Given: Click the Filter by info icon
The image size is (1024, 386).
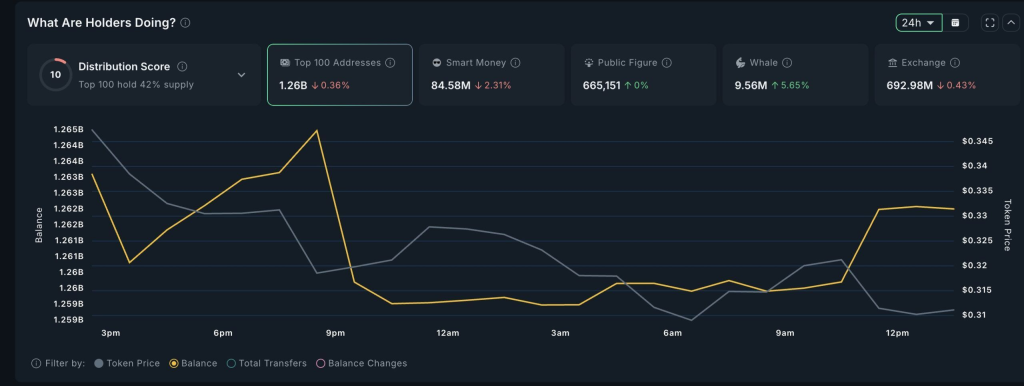Looking at the screenshot, I should pyautogui.click(x=36, y=363).
